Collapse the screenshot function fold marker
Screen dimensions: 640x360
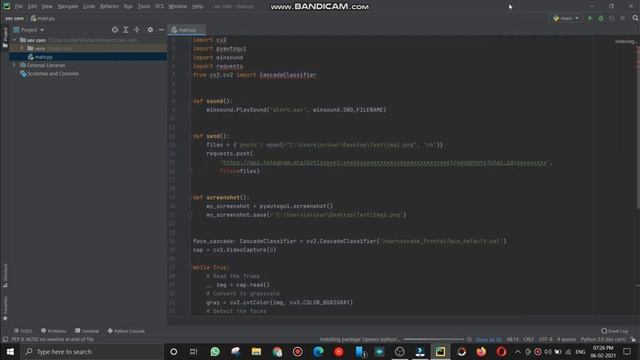(x=190, y=198)
